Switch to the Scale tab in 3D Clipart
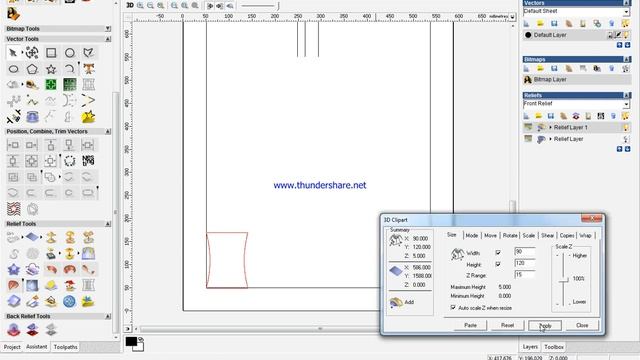Image resolution: width=640 pixels, height=360 pixels. tap(529, 236)
